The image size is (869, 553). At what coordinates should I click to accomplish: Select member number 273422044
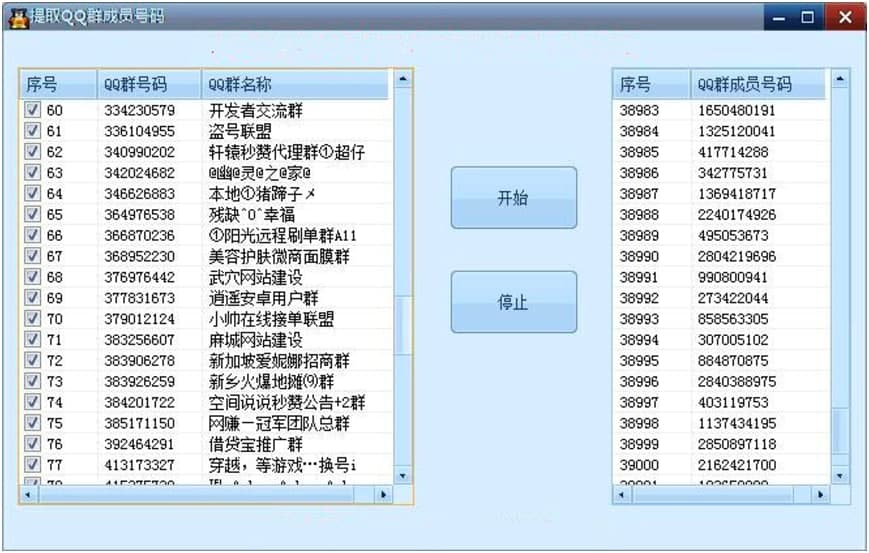tap(733, 298)
